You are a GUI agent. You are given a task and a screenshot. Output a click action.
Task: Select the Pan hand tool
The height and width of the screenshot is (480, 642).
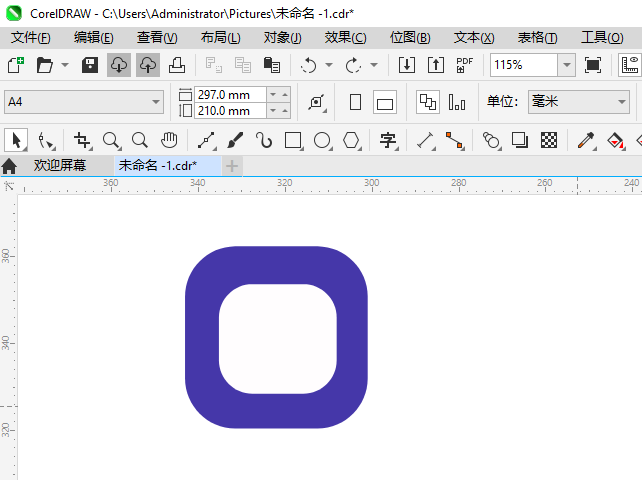tap(169, 140)
